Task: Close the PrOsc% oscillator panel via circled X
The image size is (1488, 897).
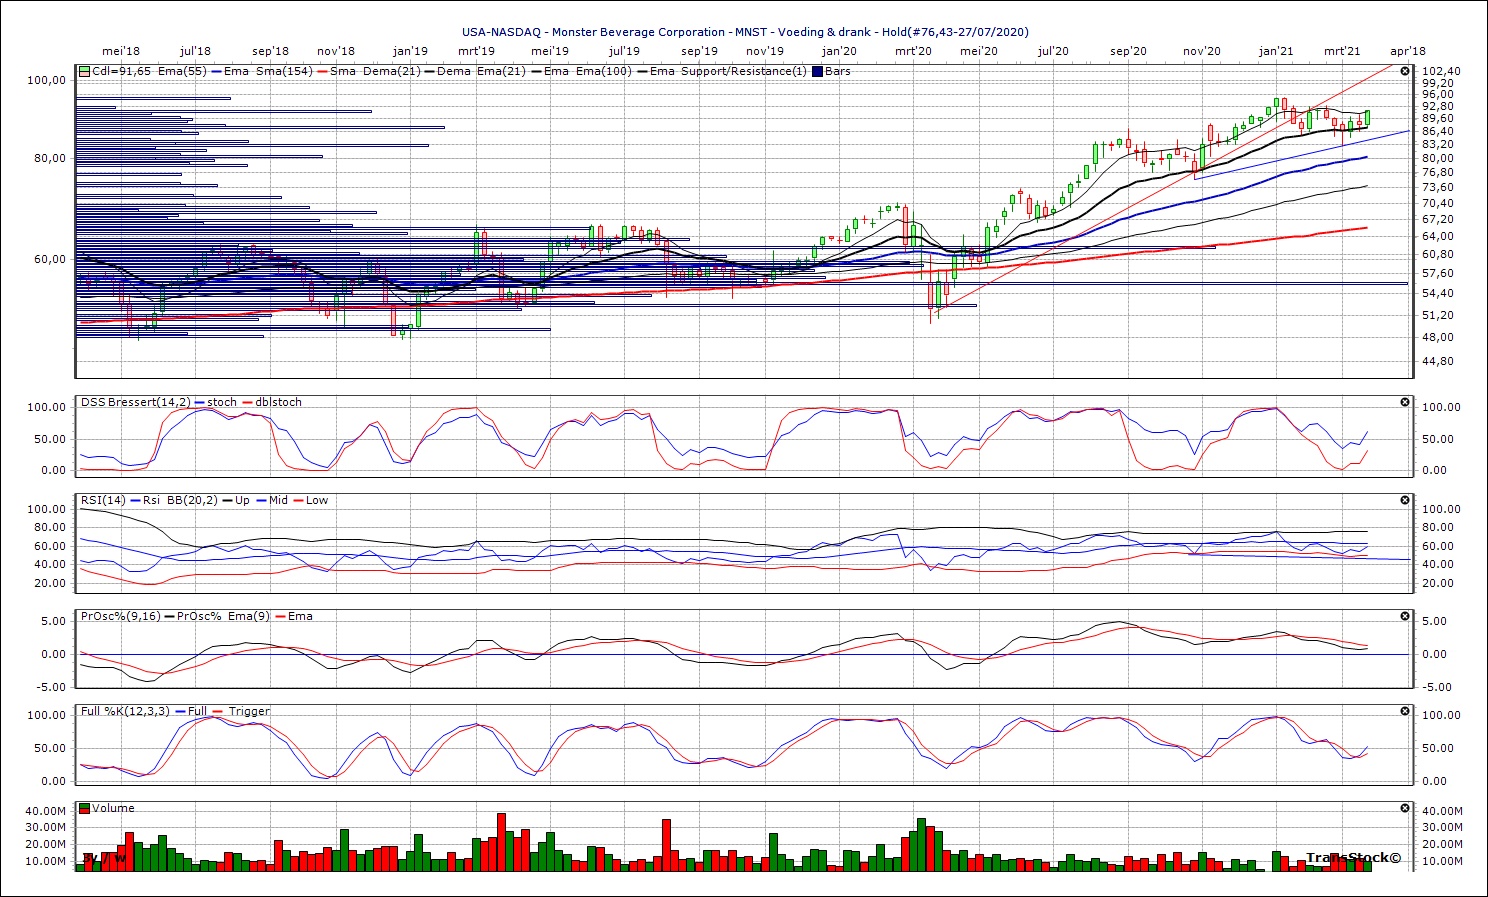Action: tap(1404, 616)
